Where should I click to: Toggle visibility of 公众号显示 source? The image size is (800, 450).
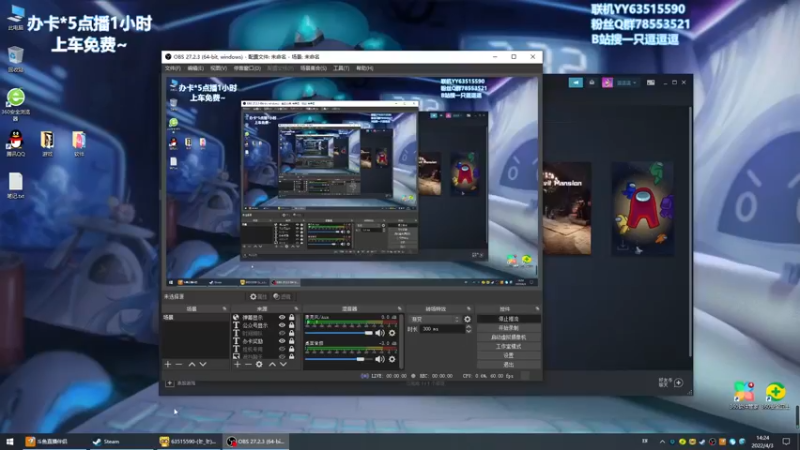pyautogui.click(x=282, y=325)
